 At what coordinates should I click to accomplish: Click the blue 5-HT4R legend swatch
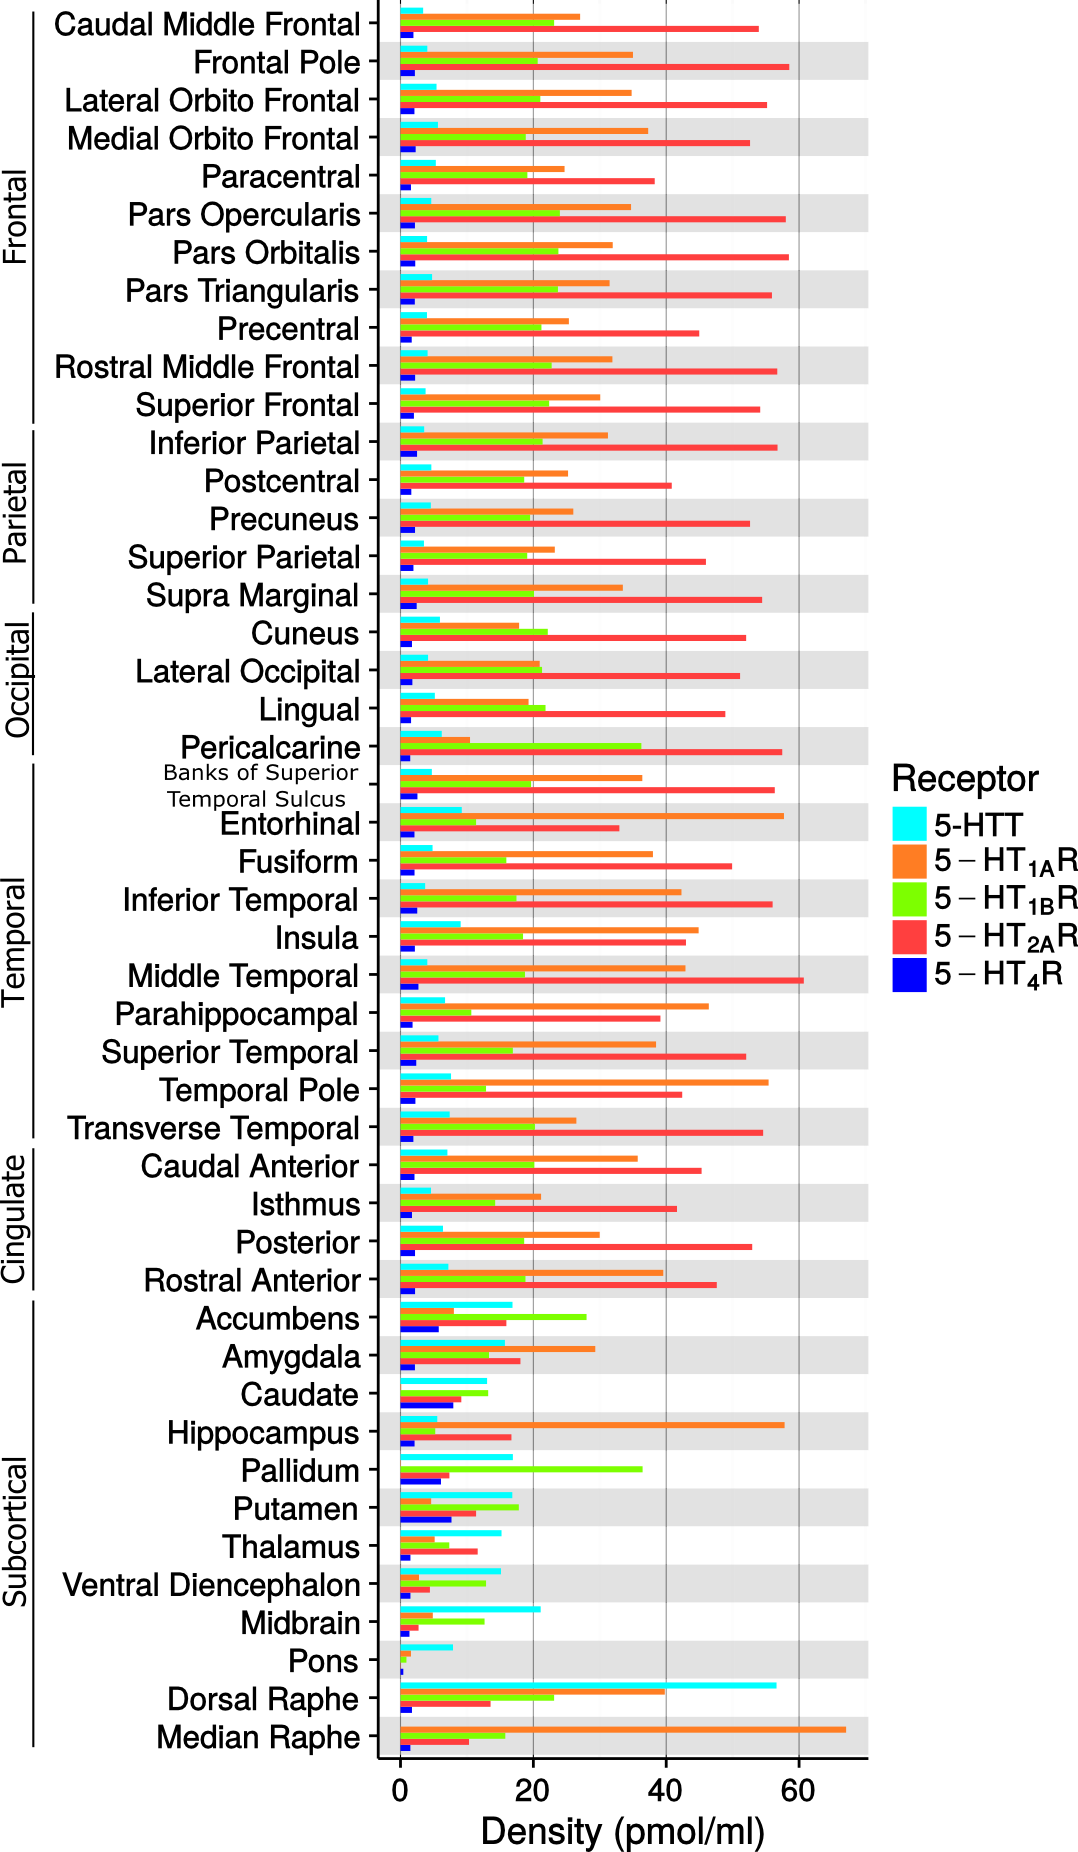tap(909, 974)
